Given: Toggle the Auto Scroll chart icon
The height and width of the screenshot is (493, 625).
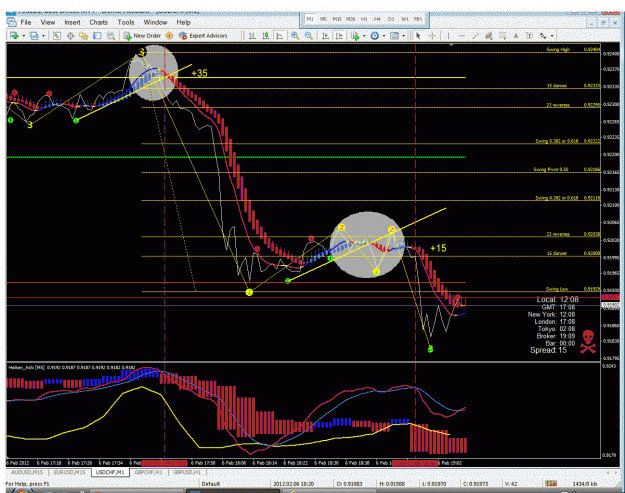Looking at the screenshot, I should click(325, 36).
